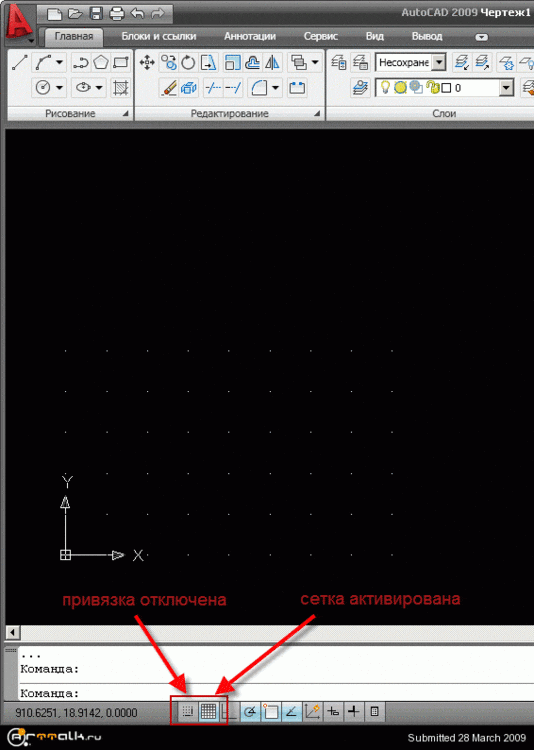Activate the Offset tool
Image resolution: width=534 pixels, height=750 pixels.
click(253, 62)
